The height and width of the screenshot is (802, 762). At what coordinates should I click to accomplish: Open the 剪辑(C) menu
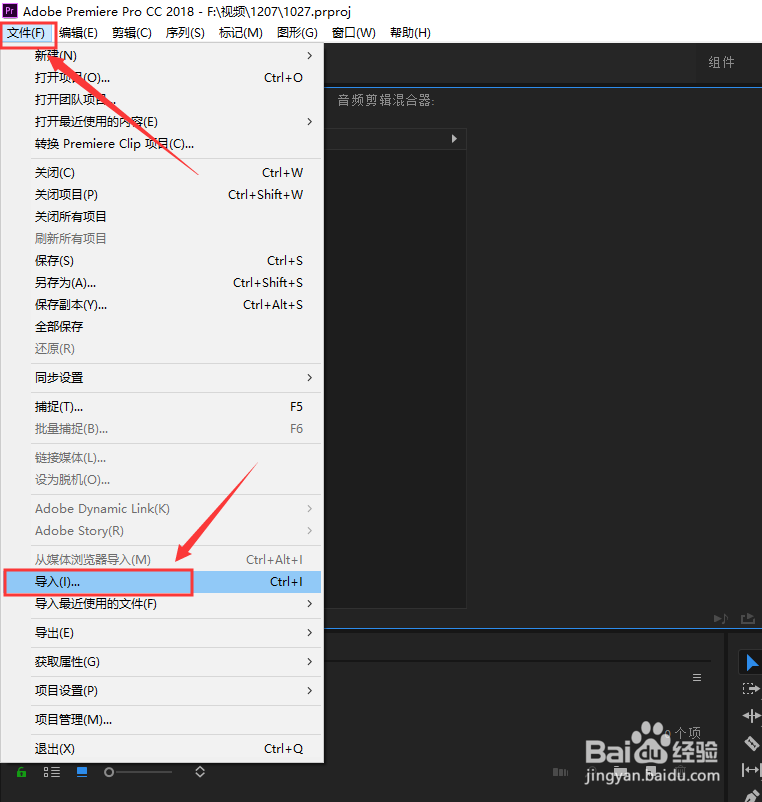click(x=132, y=33)
